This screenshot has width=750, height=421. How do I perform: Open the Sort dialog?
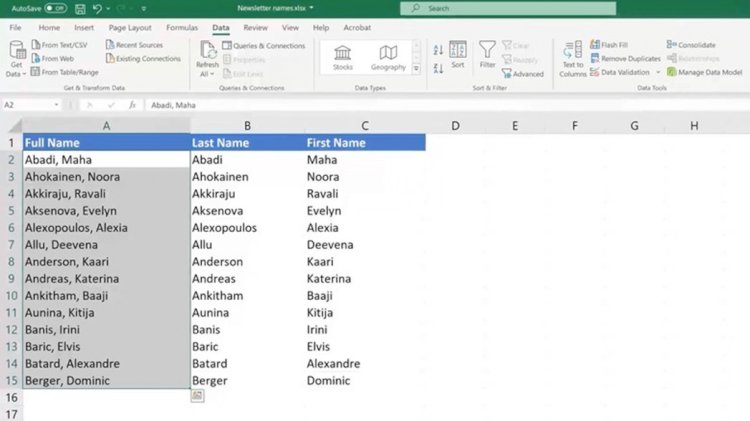pos(458,55)
